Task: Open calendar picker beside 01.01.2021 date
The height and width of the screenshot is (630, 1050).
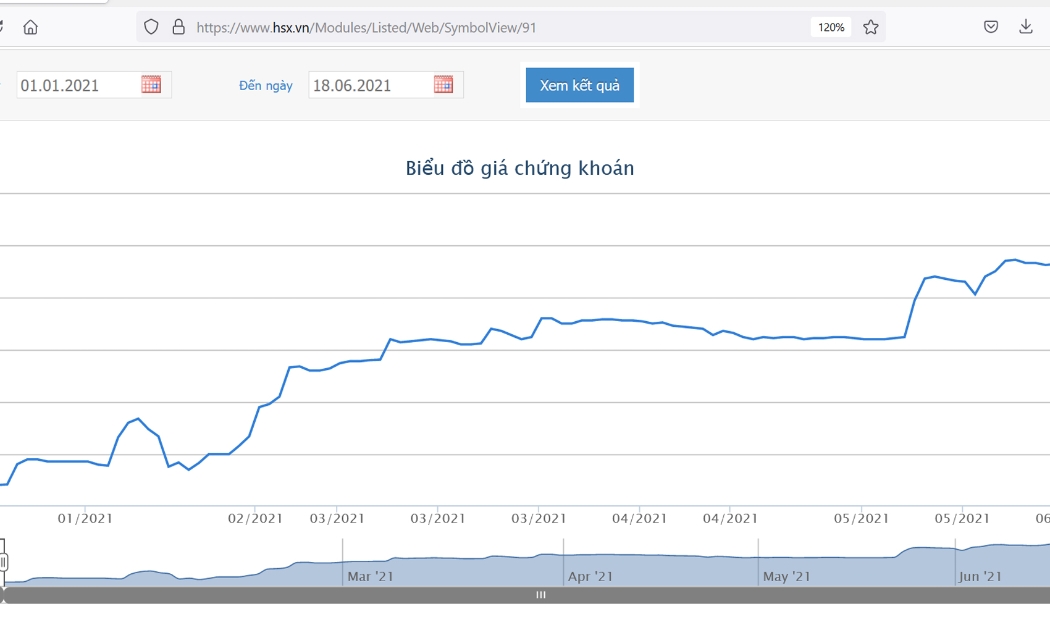Action: [x=151, y=84]
